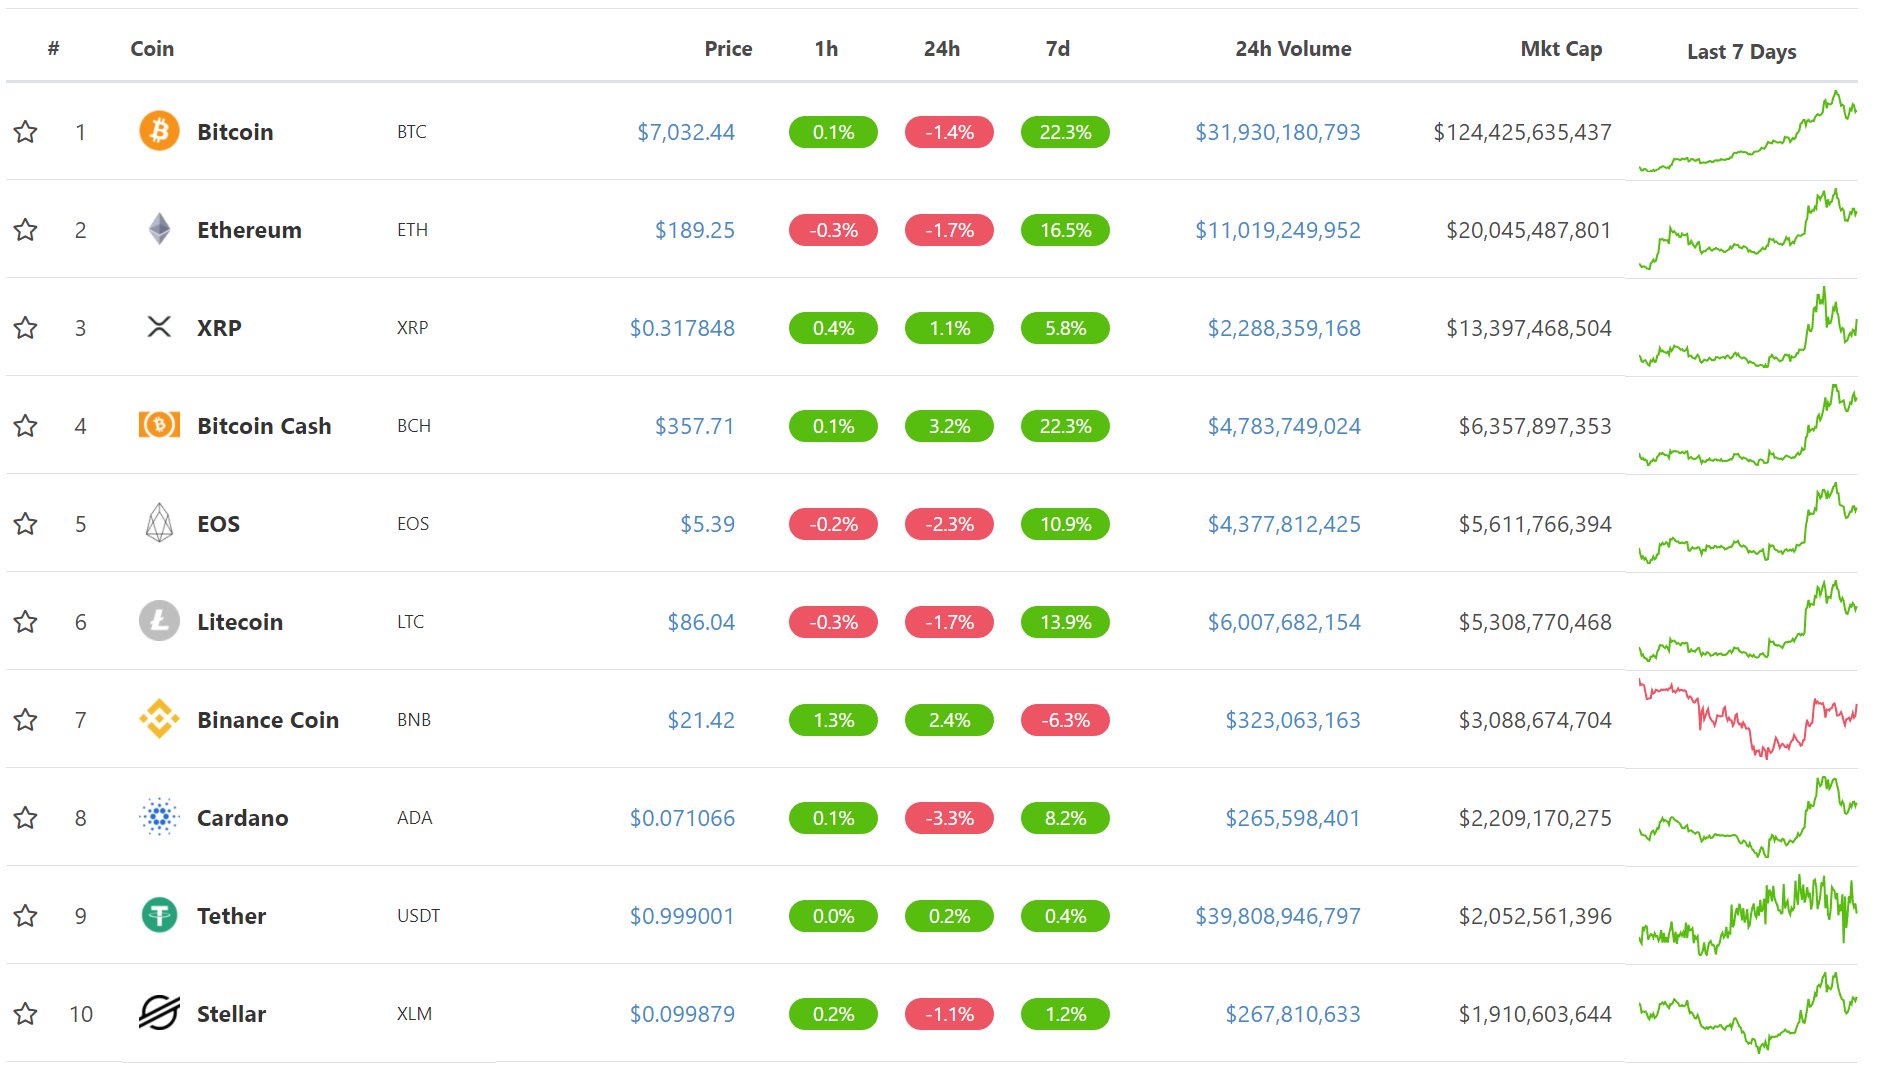Open Tether's 7-day sparkline chart
1878x1069 pixels.
[1747, 915]
